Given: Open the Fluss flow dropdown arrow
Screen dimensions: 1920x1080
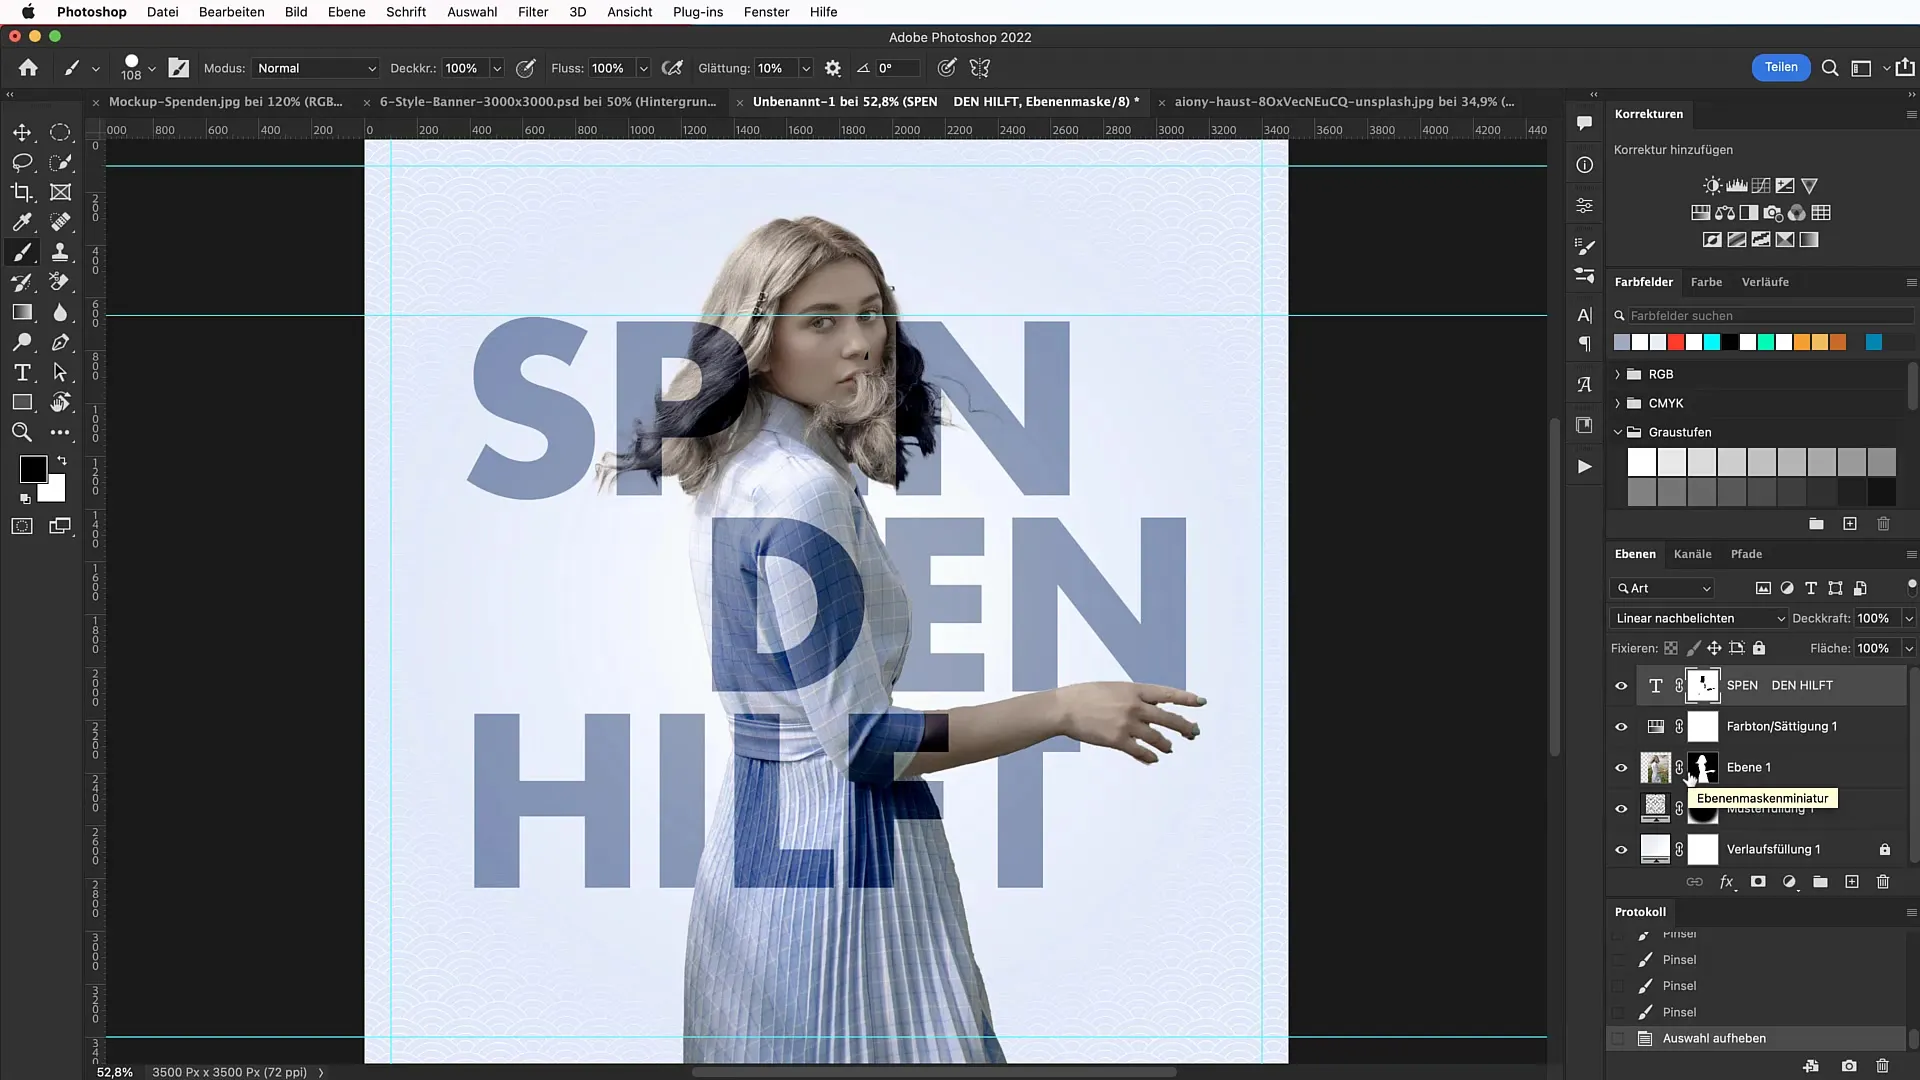Looking at the screenshot, I should point(643,68).
